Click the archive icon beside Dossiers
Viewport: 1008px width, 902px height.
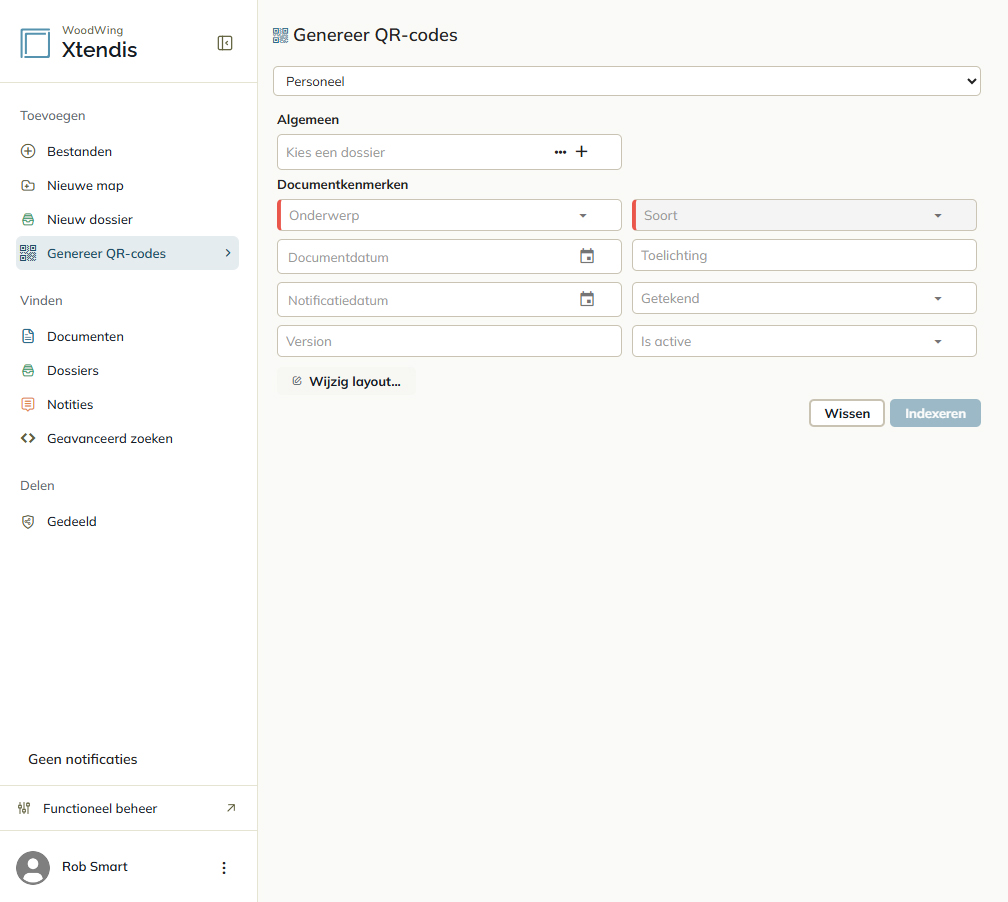click(x=28, y=370)
